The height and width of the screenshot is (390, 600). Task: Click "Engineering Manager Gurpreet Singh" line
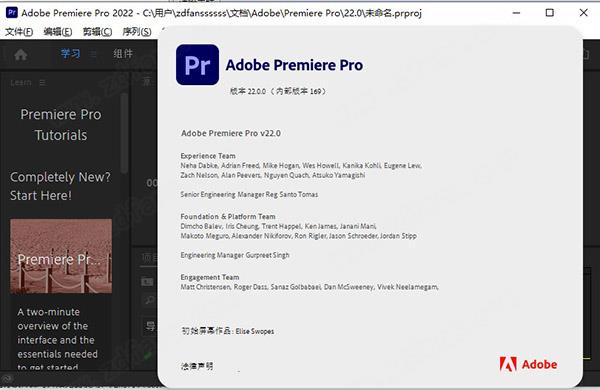[x=235, y=255]
